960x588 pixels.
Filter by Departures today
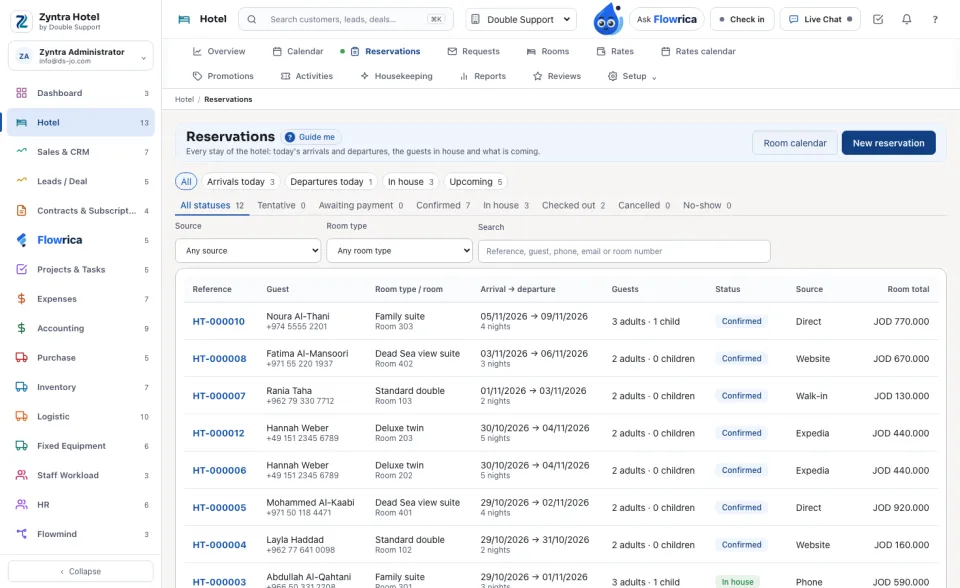(x=331, y=182)
